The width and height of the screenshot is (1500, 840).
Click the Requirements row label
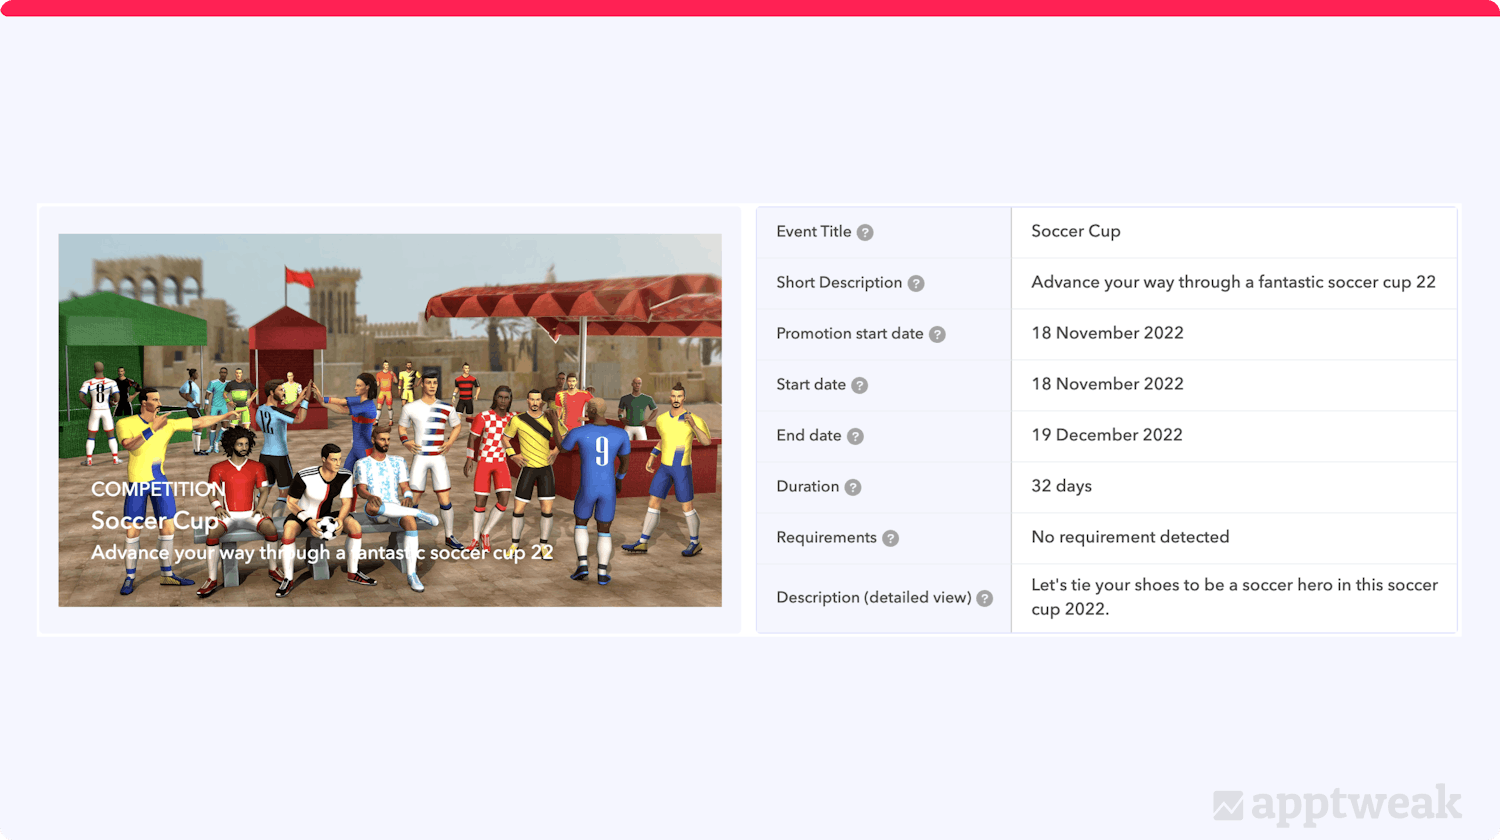[x=825, y=537]
